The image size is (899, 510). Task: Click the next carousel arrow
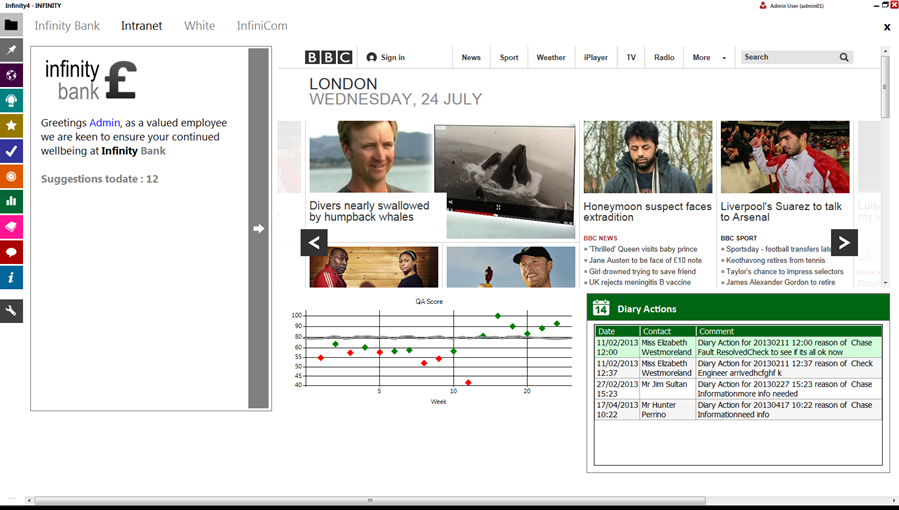(x=845, y=242)
